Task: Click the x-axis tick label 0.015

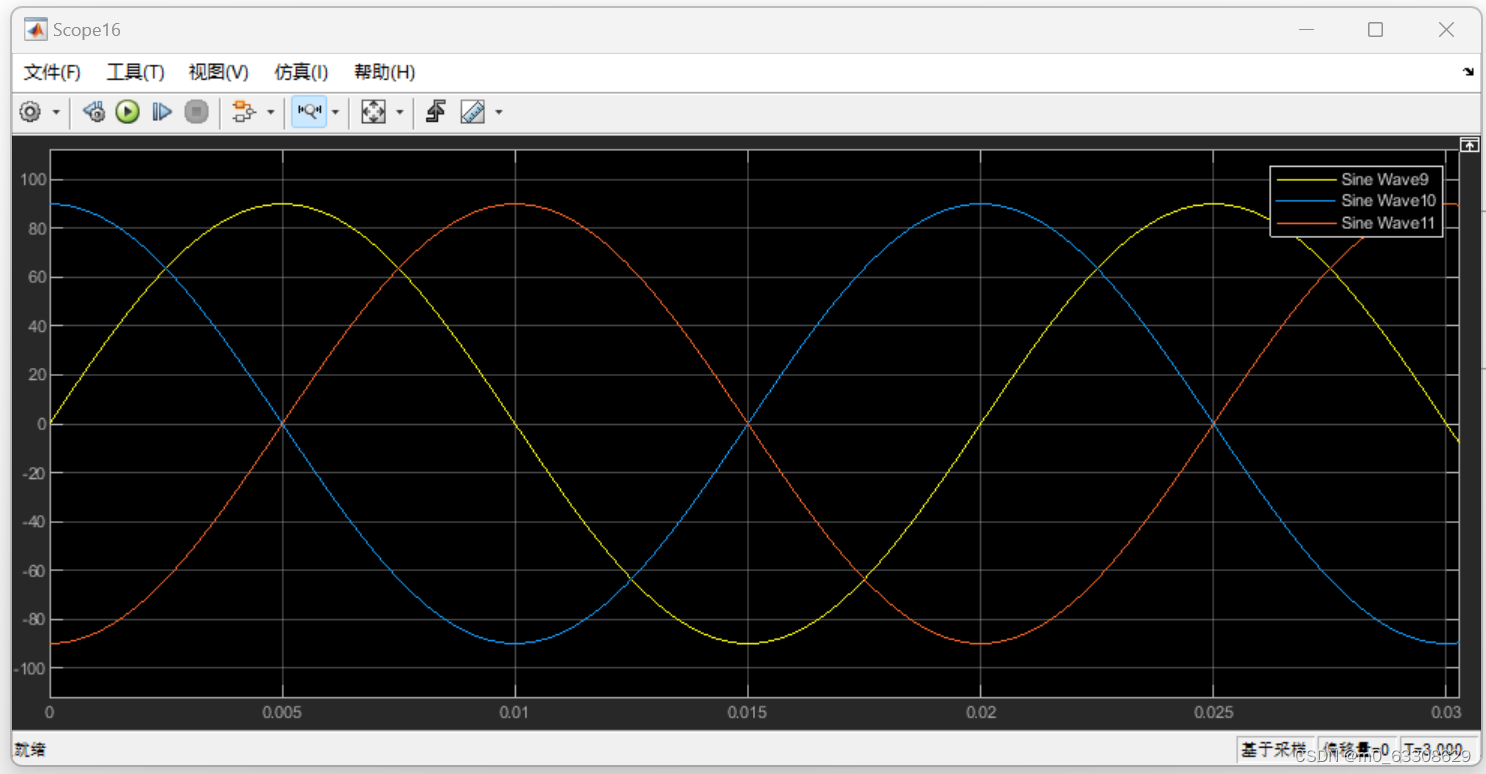Action: (747, 713)
